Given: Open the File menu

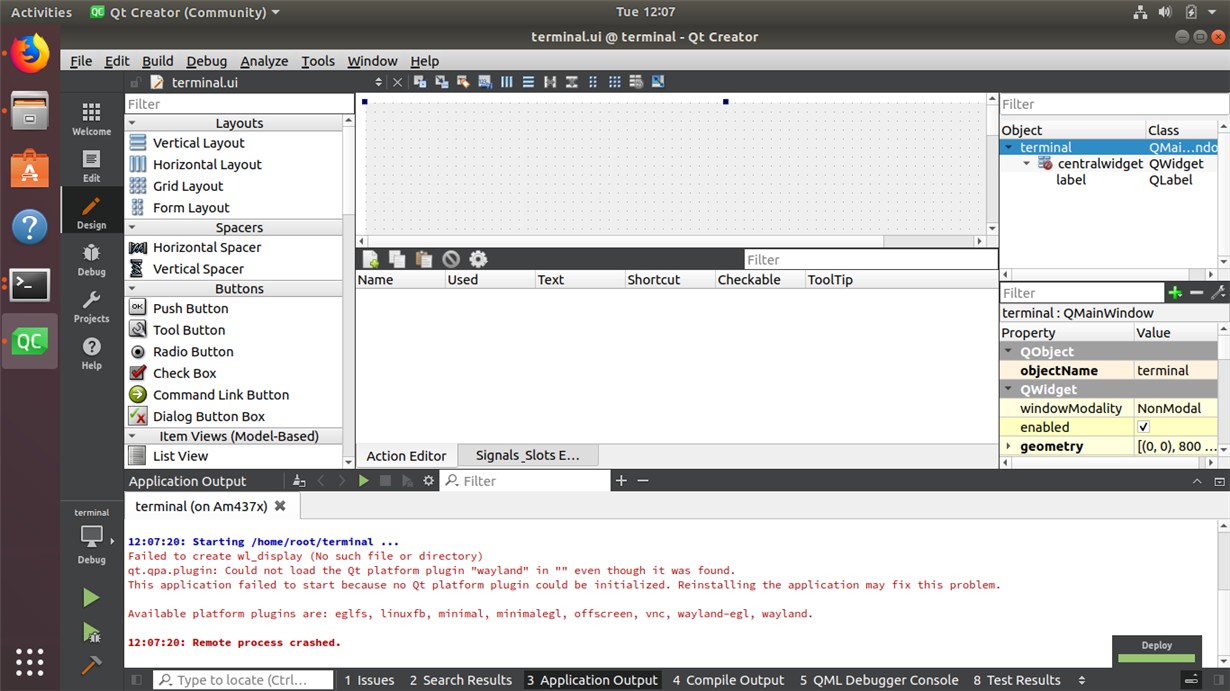Looking at the screenshot, I should tap(81, 61).
